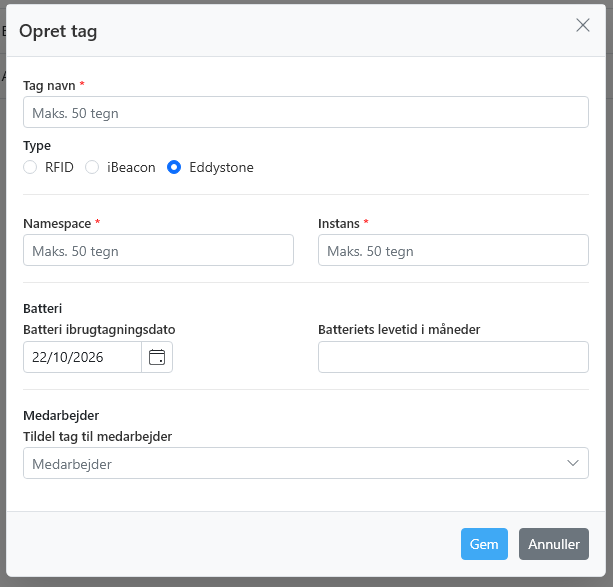This screenshot has height=587, width=613.
Task: Select the Eddystone radio button
Action: tap(174, 167)
